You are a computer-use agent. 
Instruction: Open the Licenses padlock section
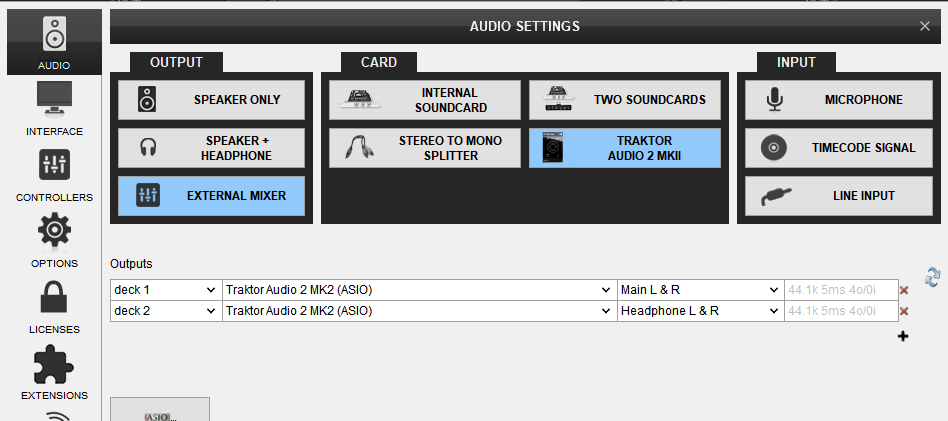point(54,306)
